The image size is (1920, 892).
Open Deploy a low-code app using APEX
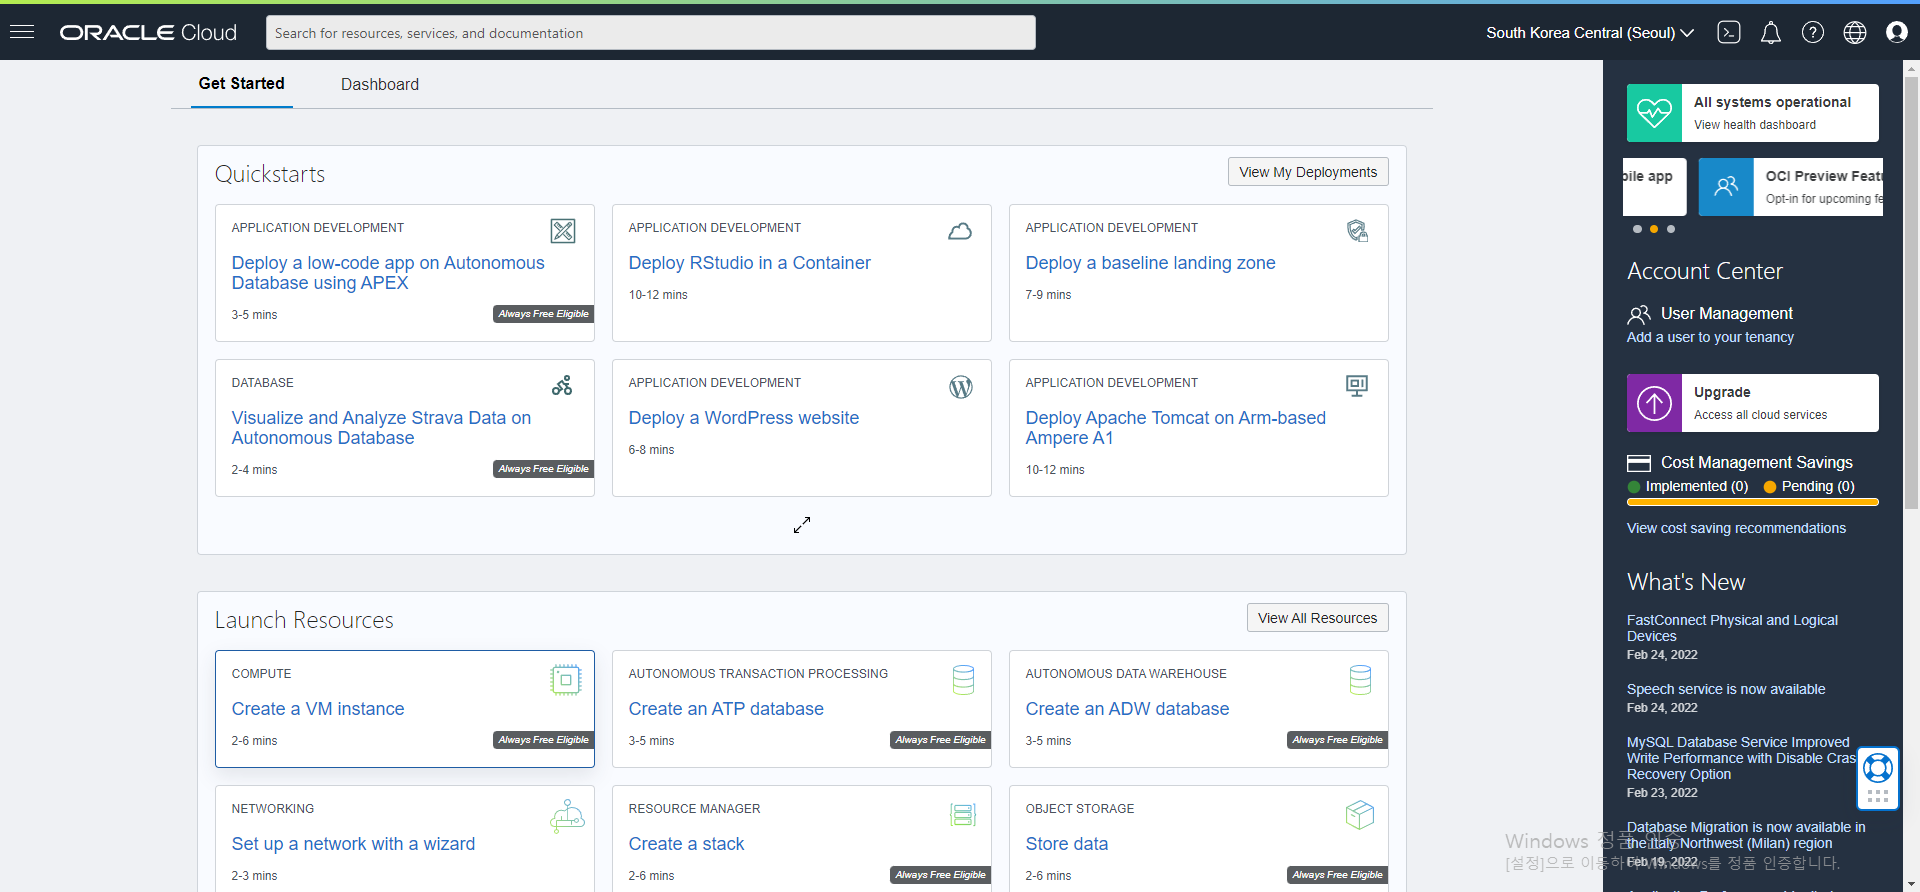click(388, 273)
